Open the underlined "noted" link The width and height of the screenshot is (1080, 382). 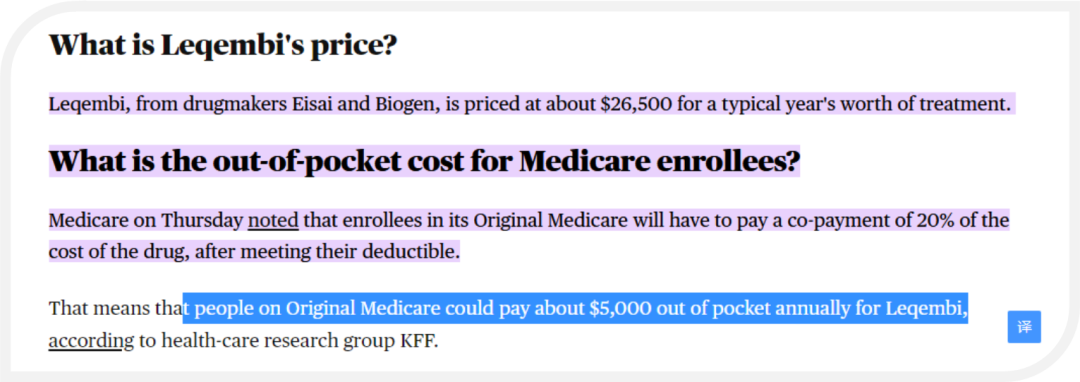coord(273,221)
